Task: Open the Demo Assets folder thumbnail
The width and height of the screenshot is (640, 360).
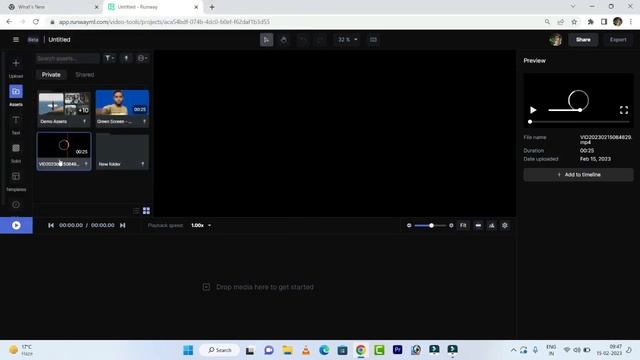Action: [64, 104]
